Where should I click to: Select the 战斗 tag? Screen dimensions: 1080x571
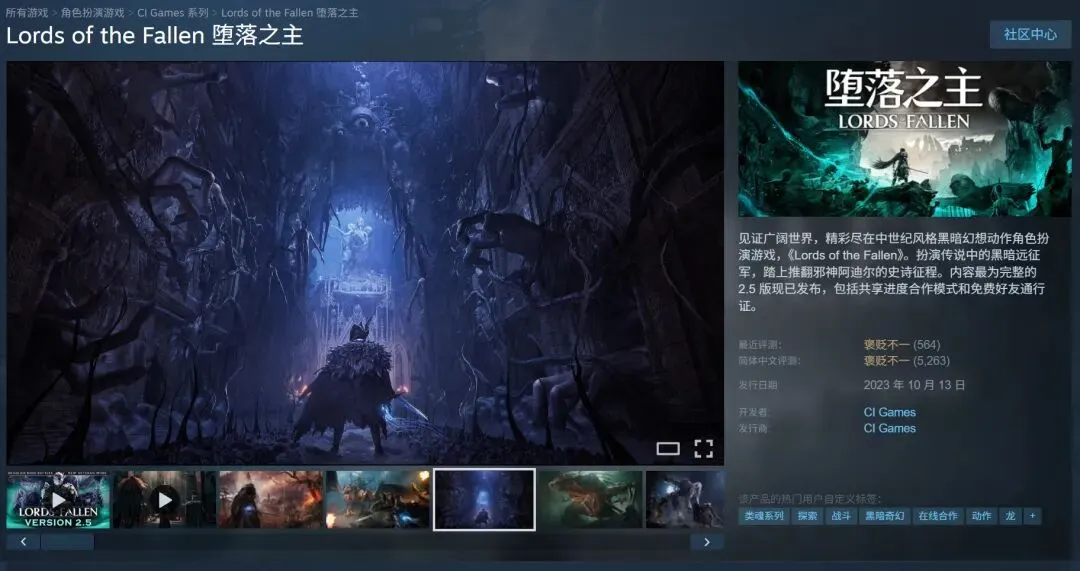(x=841, y=516)
